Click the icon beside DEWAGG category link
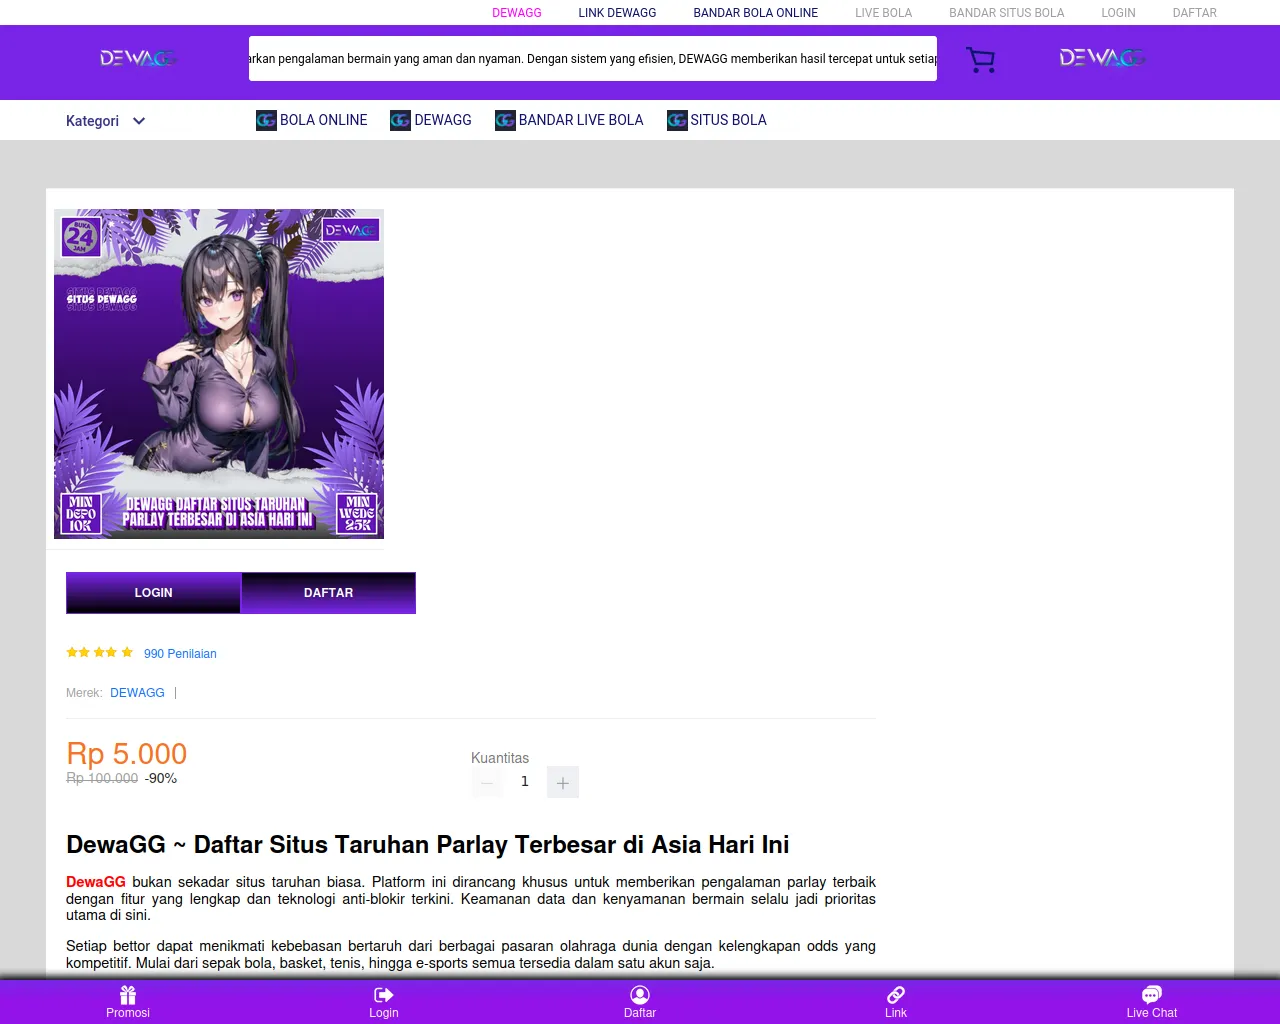This screenshot has height=1024, width=1280. (x=400, y=120)
